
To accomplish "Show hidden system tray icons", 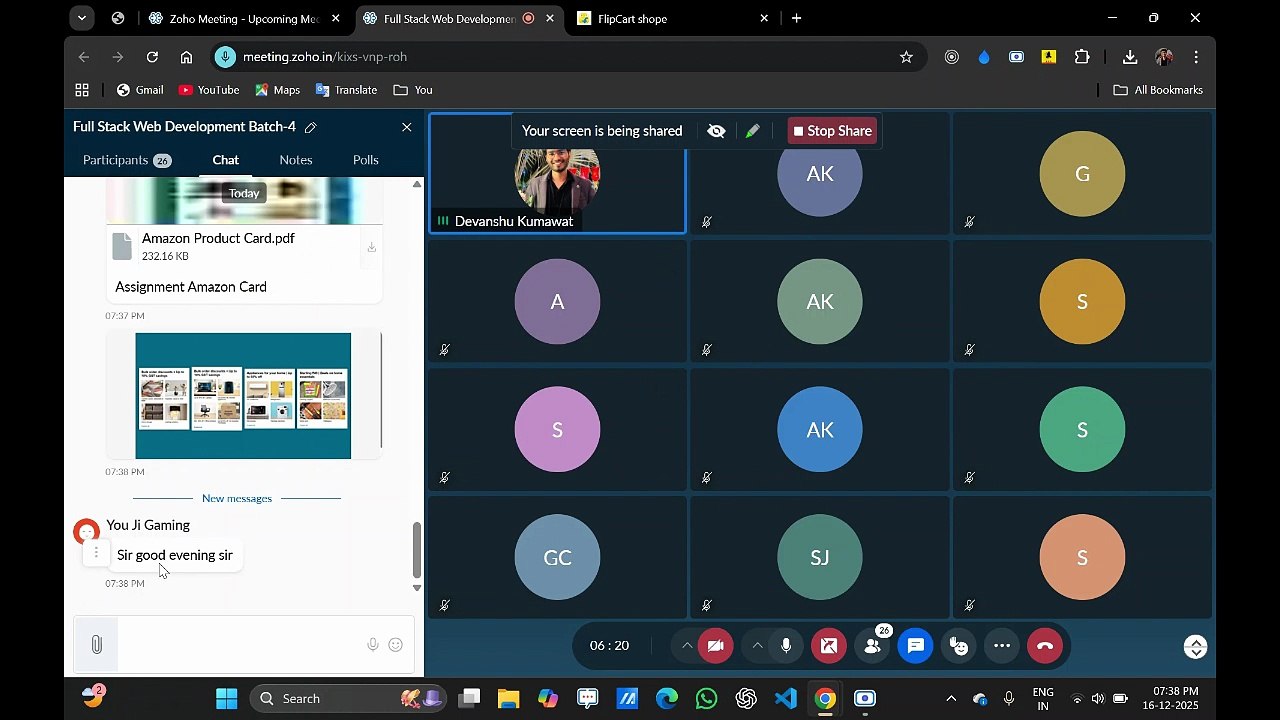I will pyautogui.click(x=951, y=699).
